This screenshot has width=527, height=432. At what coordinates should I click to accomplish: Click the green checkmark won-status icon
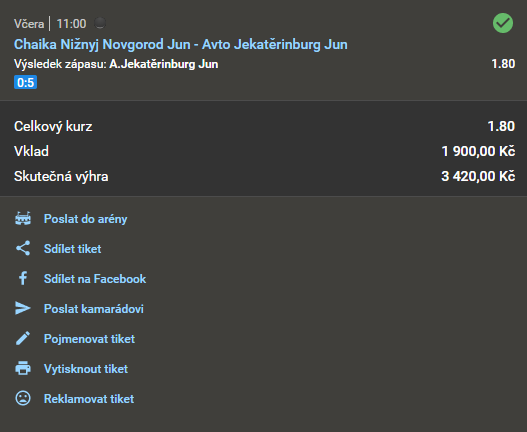point(503,23)
